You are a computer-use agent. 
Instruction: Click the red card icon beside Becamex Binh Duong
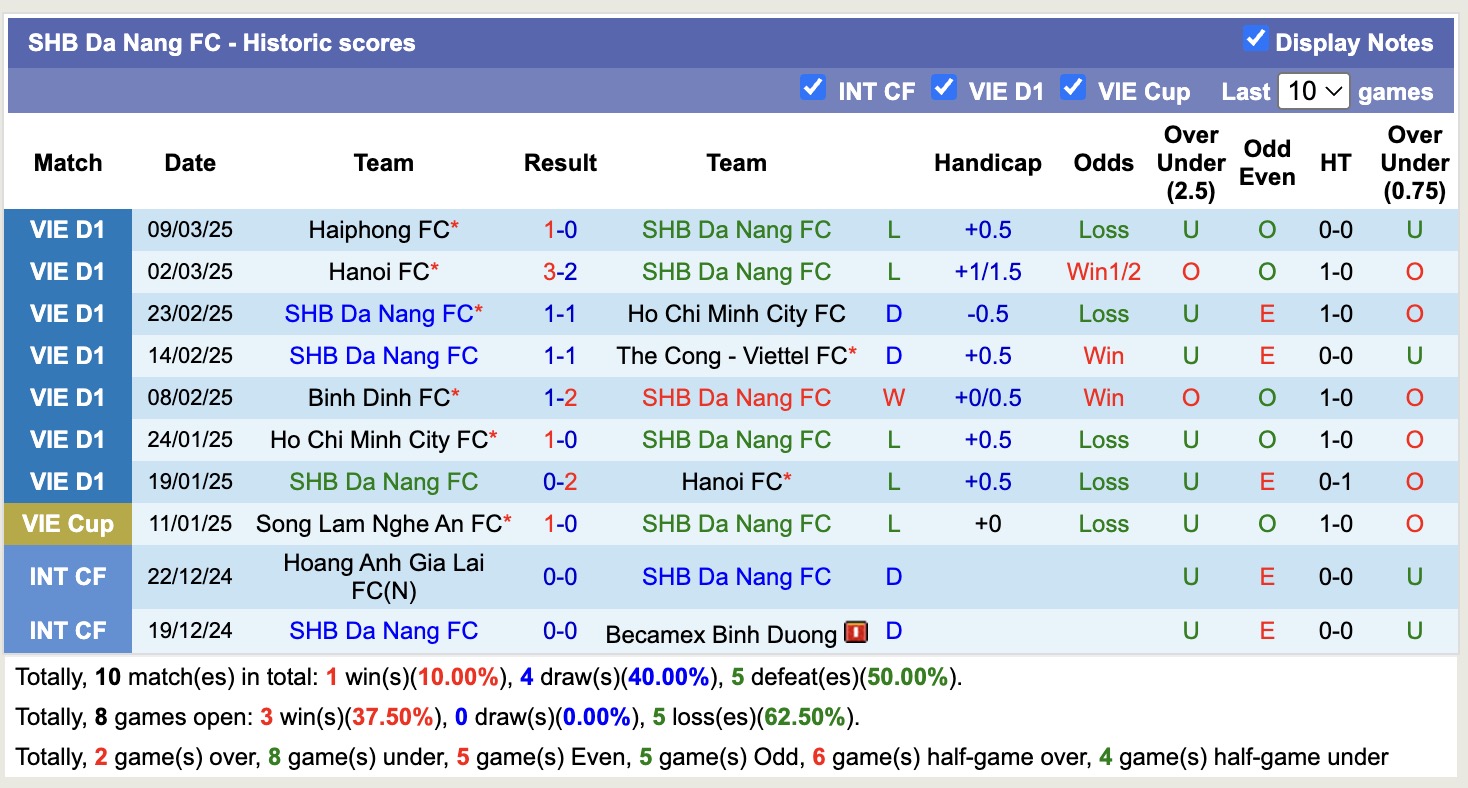tap(855, 632)
